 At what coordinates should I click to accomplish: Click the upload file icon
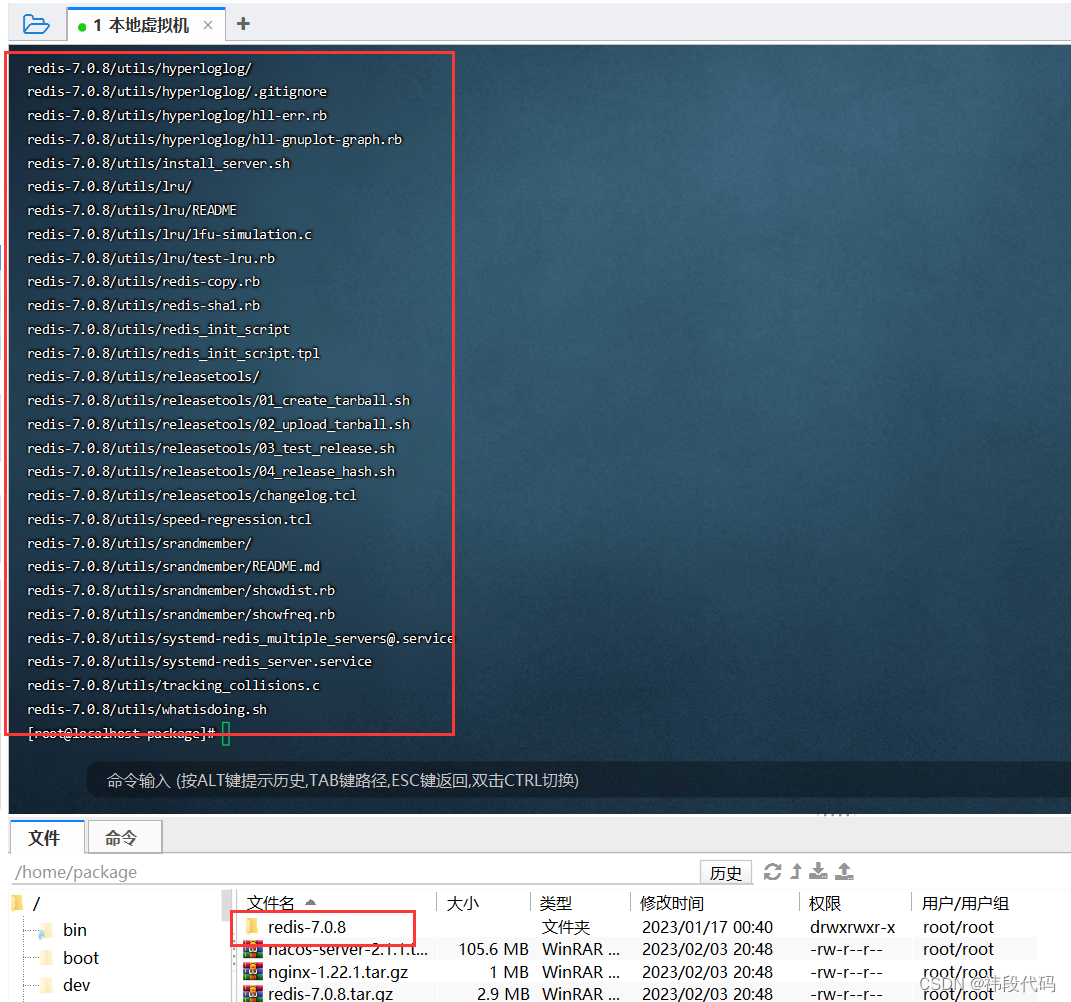844,872
